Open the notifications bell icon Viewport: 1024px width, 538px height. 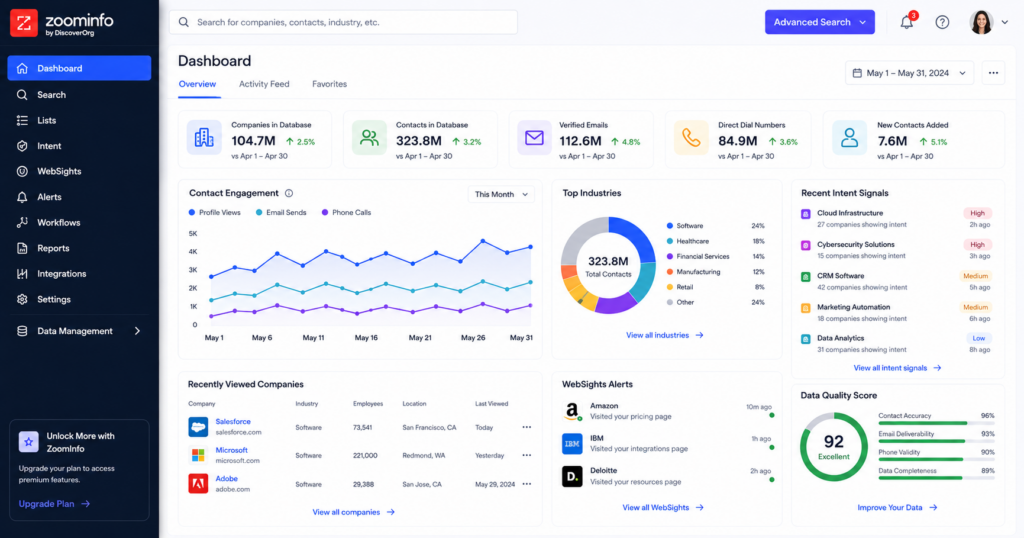click(x=906, y=22)
